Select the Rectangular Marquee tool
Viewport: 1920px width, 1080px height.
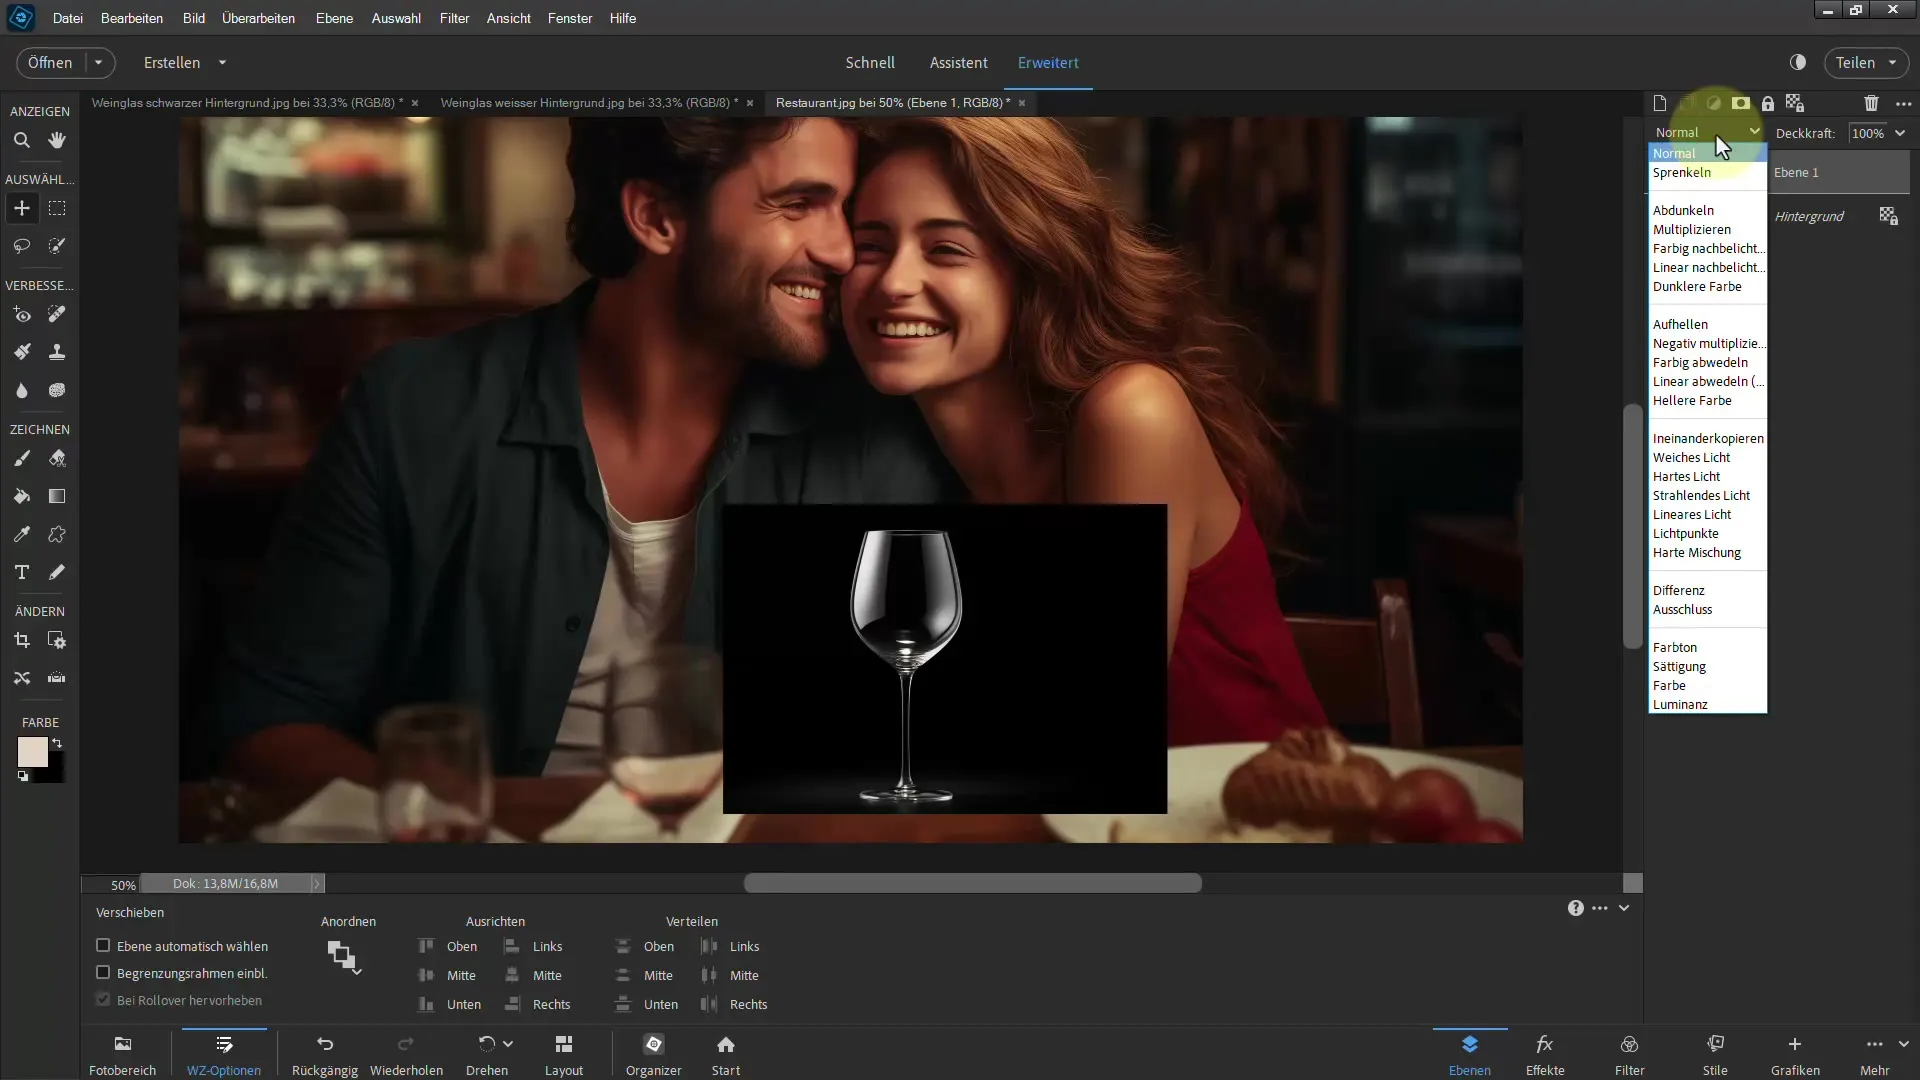57,208
